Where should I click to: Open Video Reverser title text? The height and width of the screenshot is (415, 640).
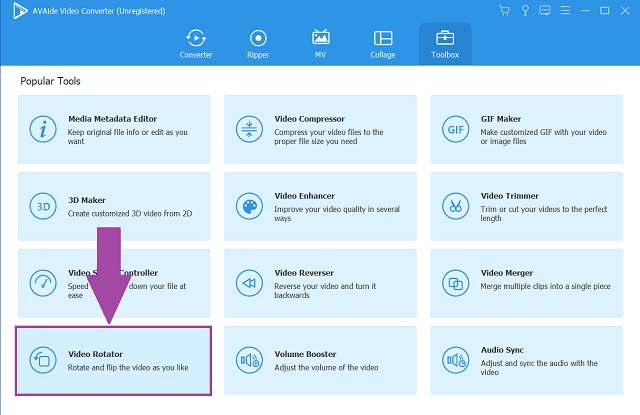tap(304, 273)
